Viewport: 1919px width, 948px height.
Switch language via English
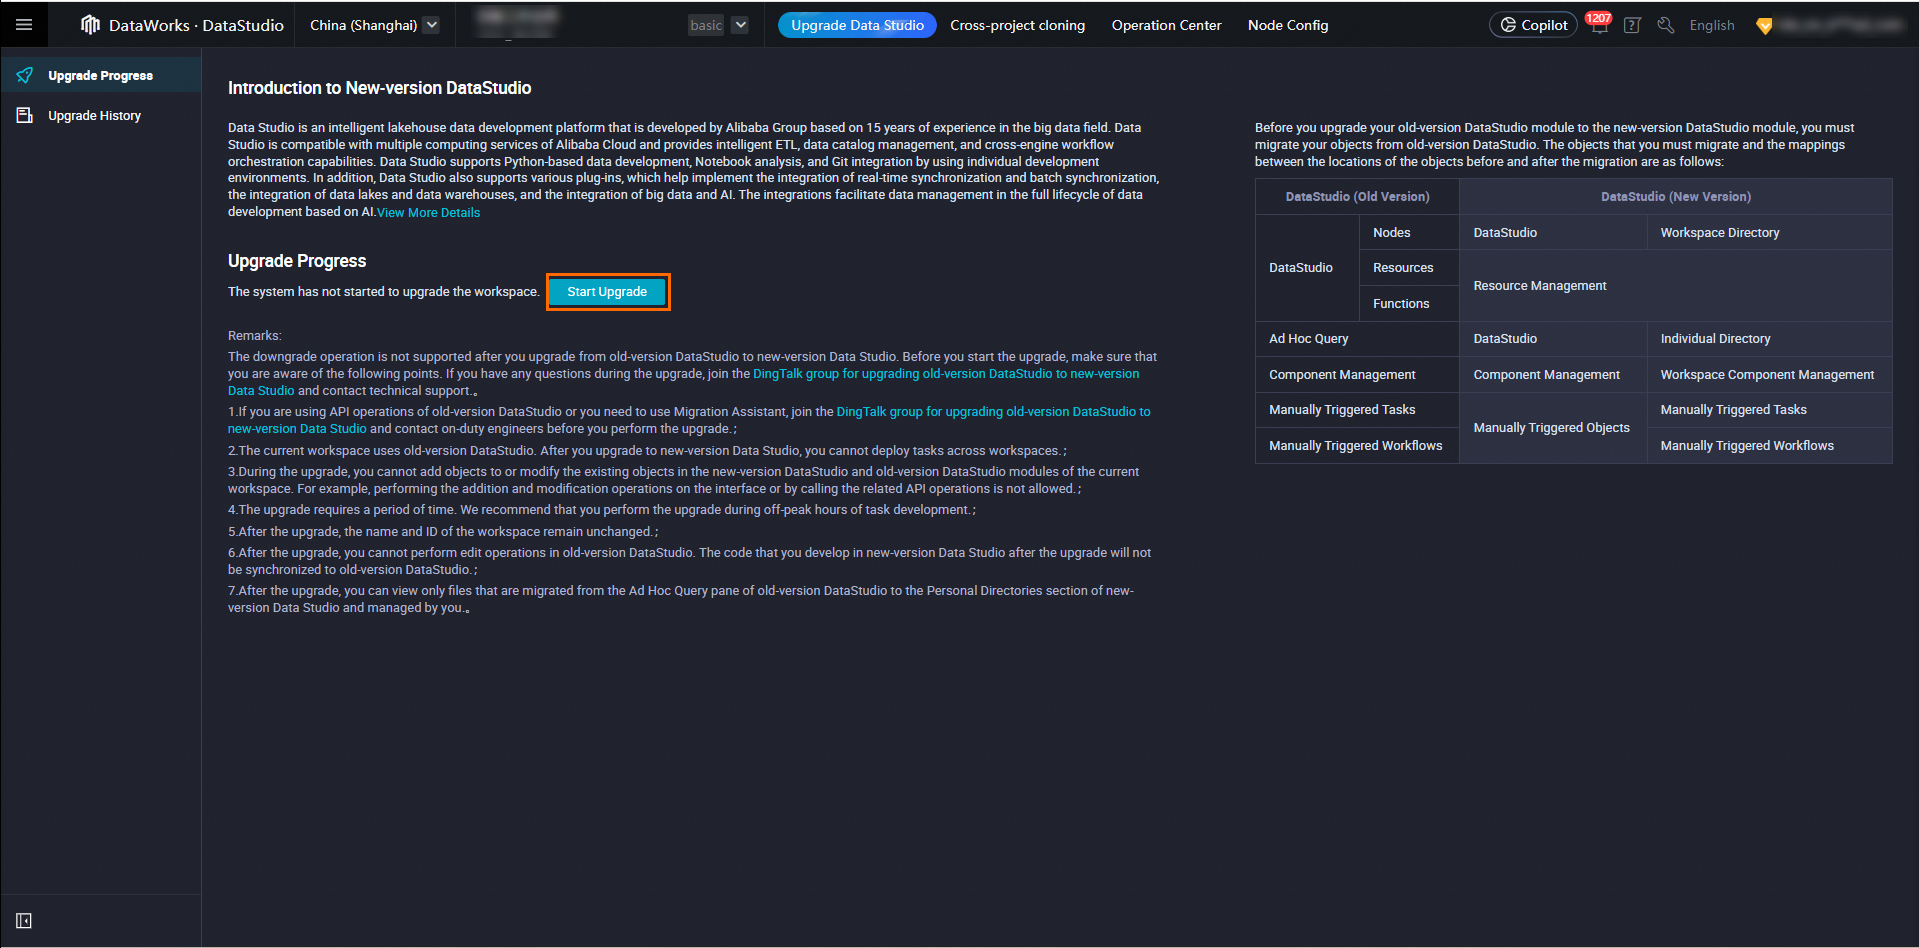pos(1711,25)
